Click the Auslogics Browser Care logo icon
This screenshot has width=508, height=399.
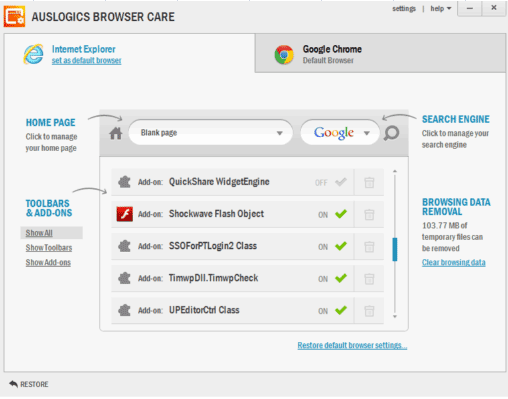click(x=14, y=16)
